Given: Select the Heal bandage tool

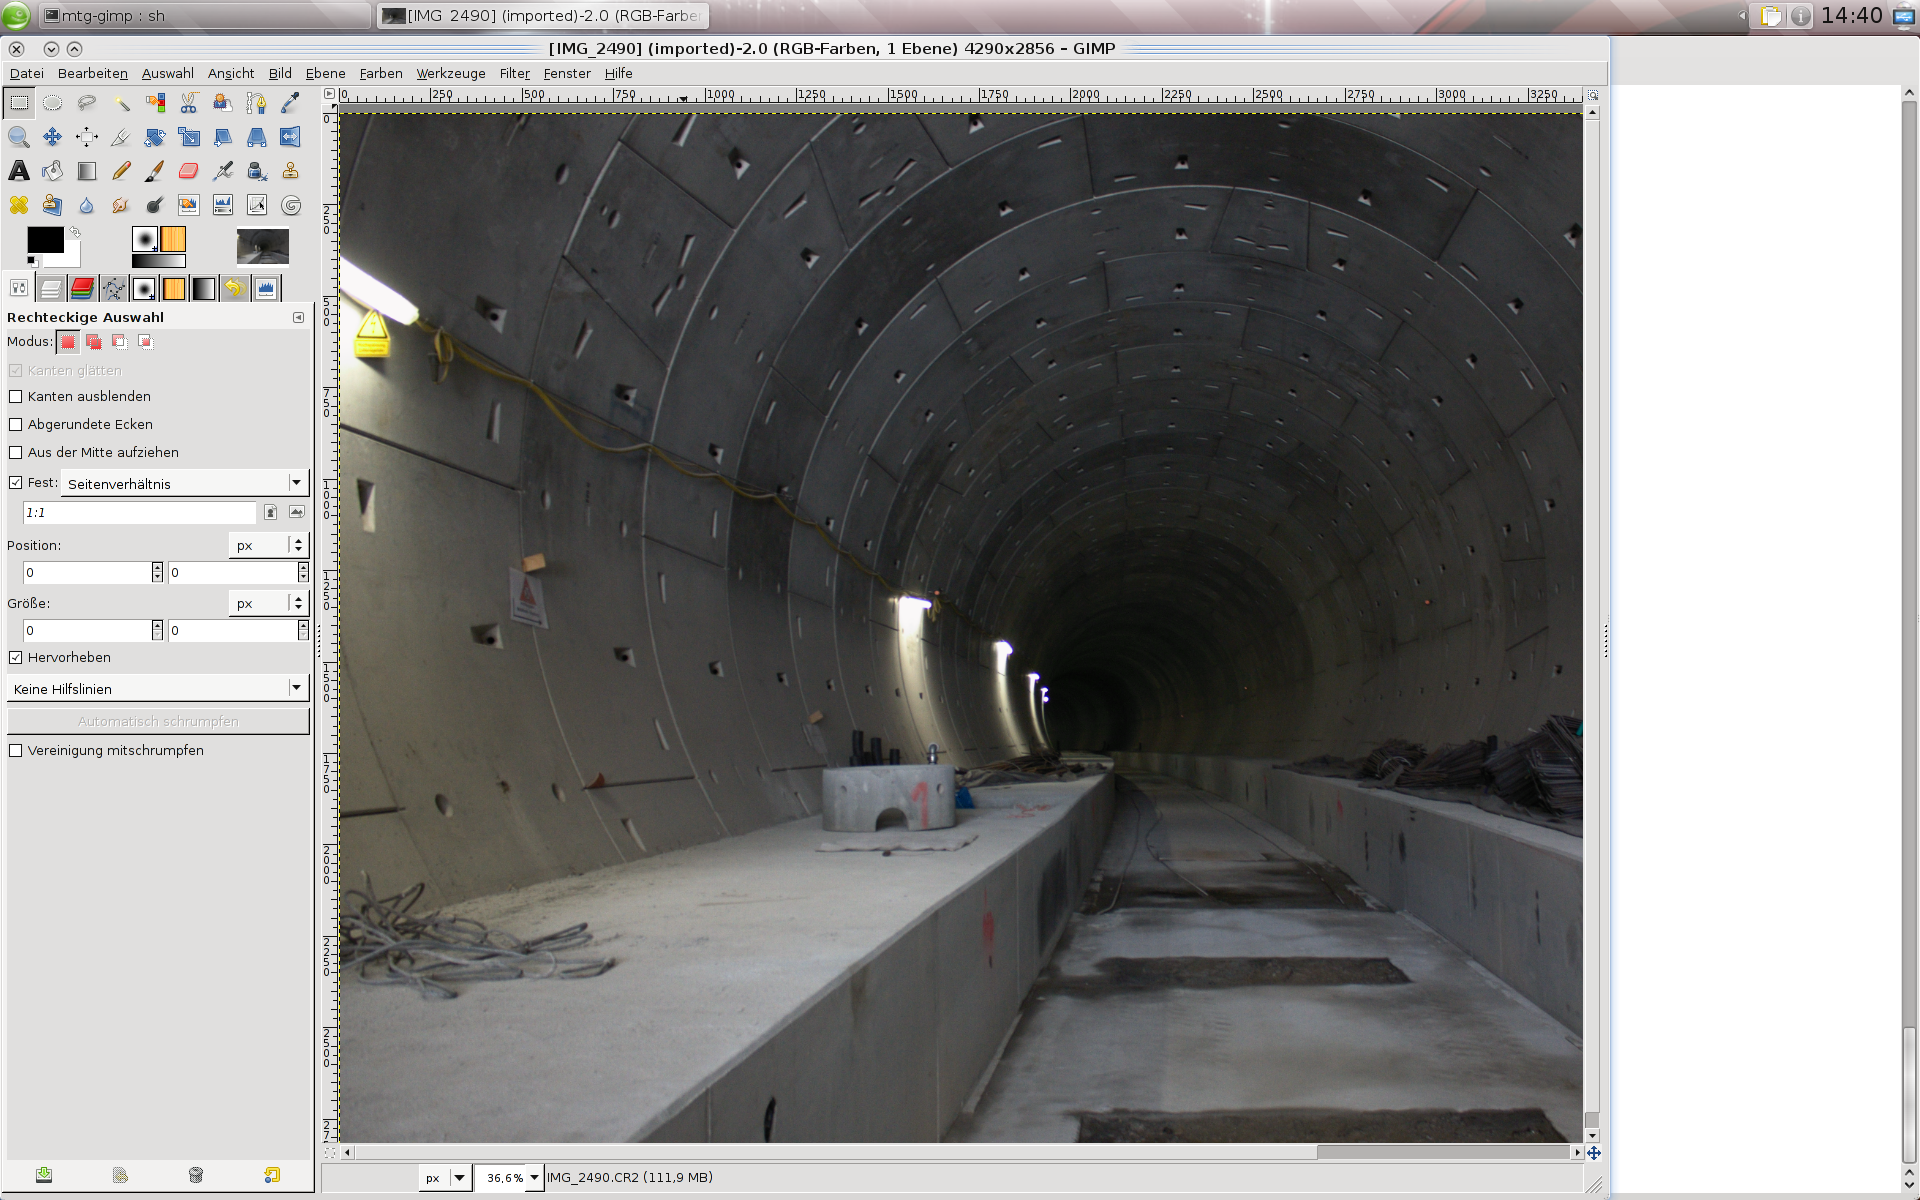Looking at the screenshot, I should point(19,205).
